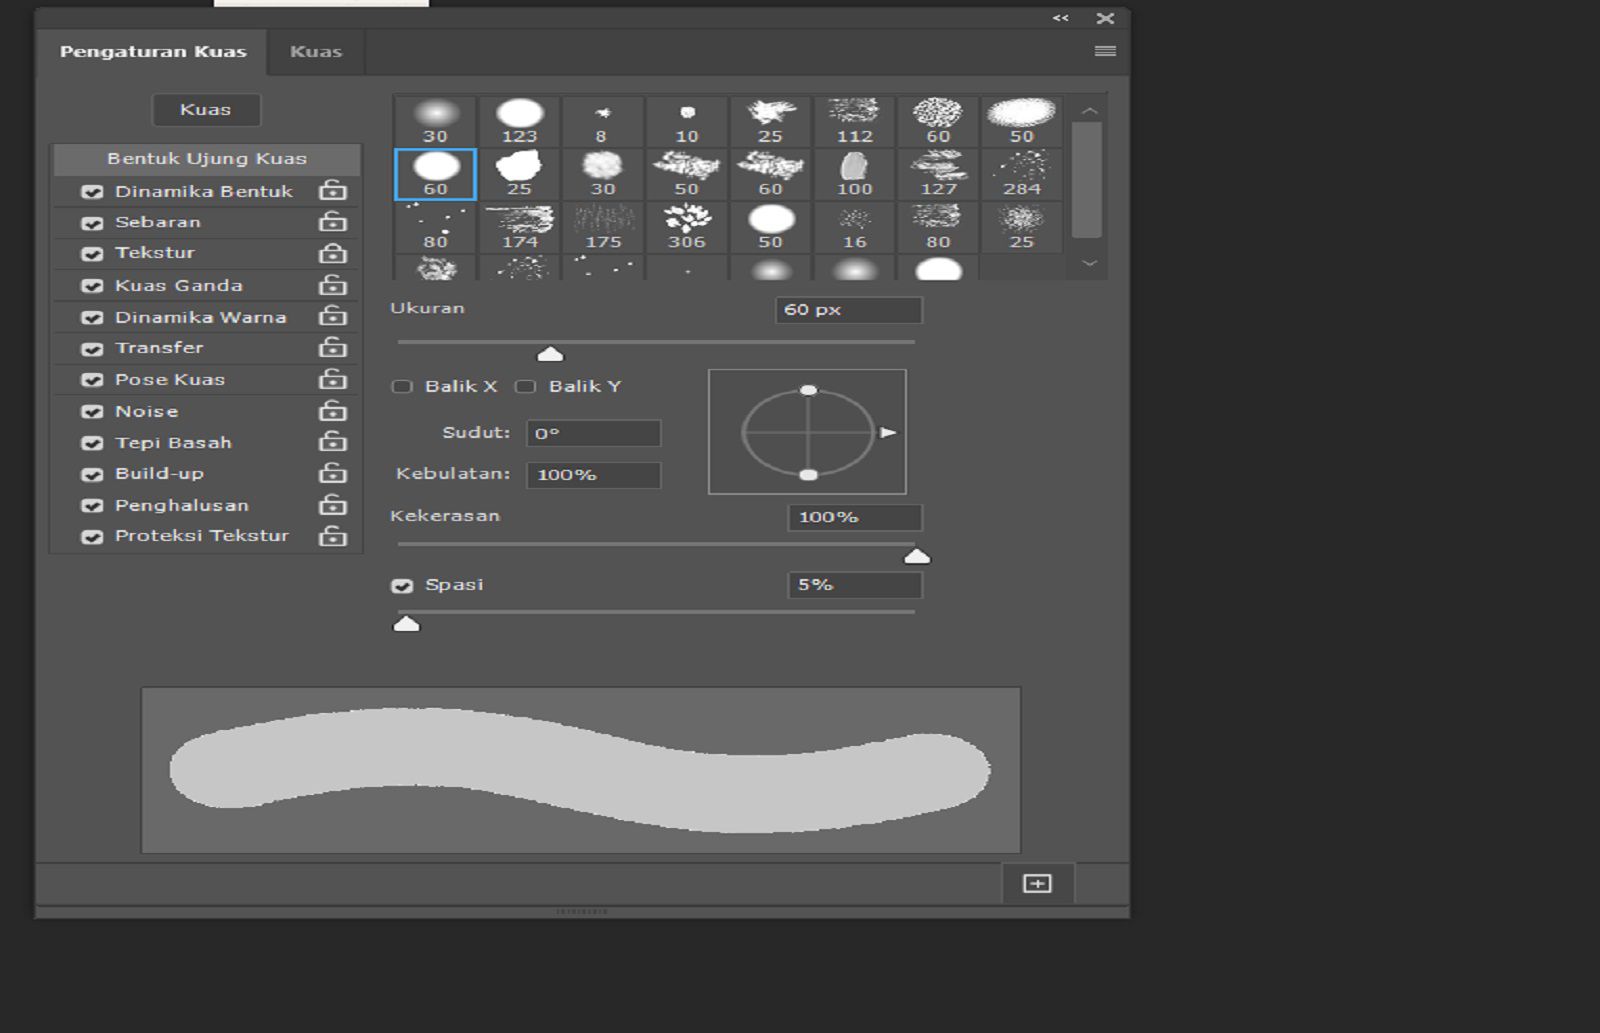This screenshot has height=1033, width=1600.
Task: Toggle lock for Penghalusan
Action: click(x=333, y=505)
